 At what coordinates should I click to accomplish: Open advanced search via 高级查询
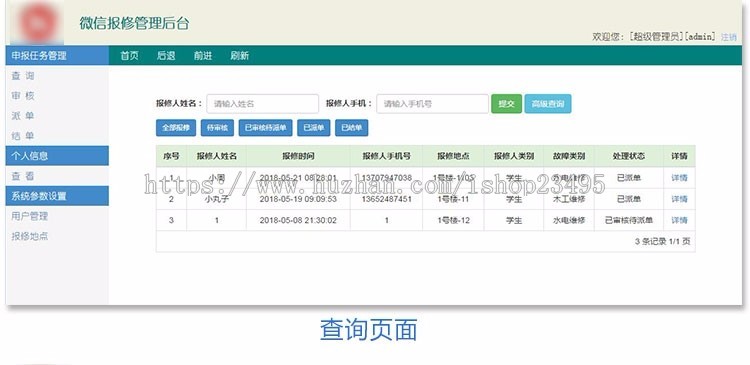coord(548,104)
